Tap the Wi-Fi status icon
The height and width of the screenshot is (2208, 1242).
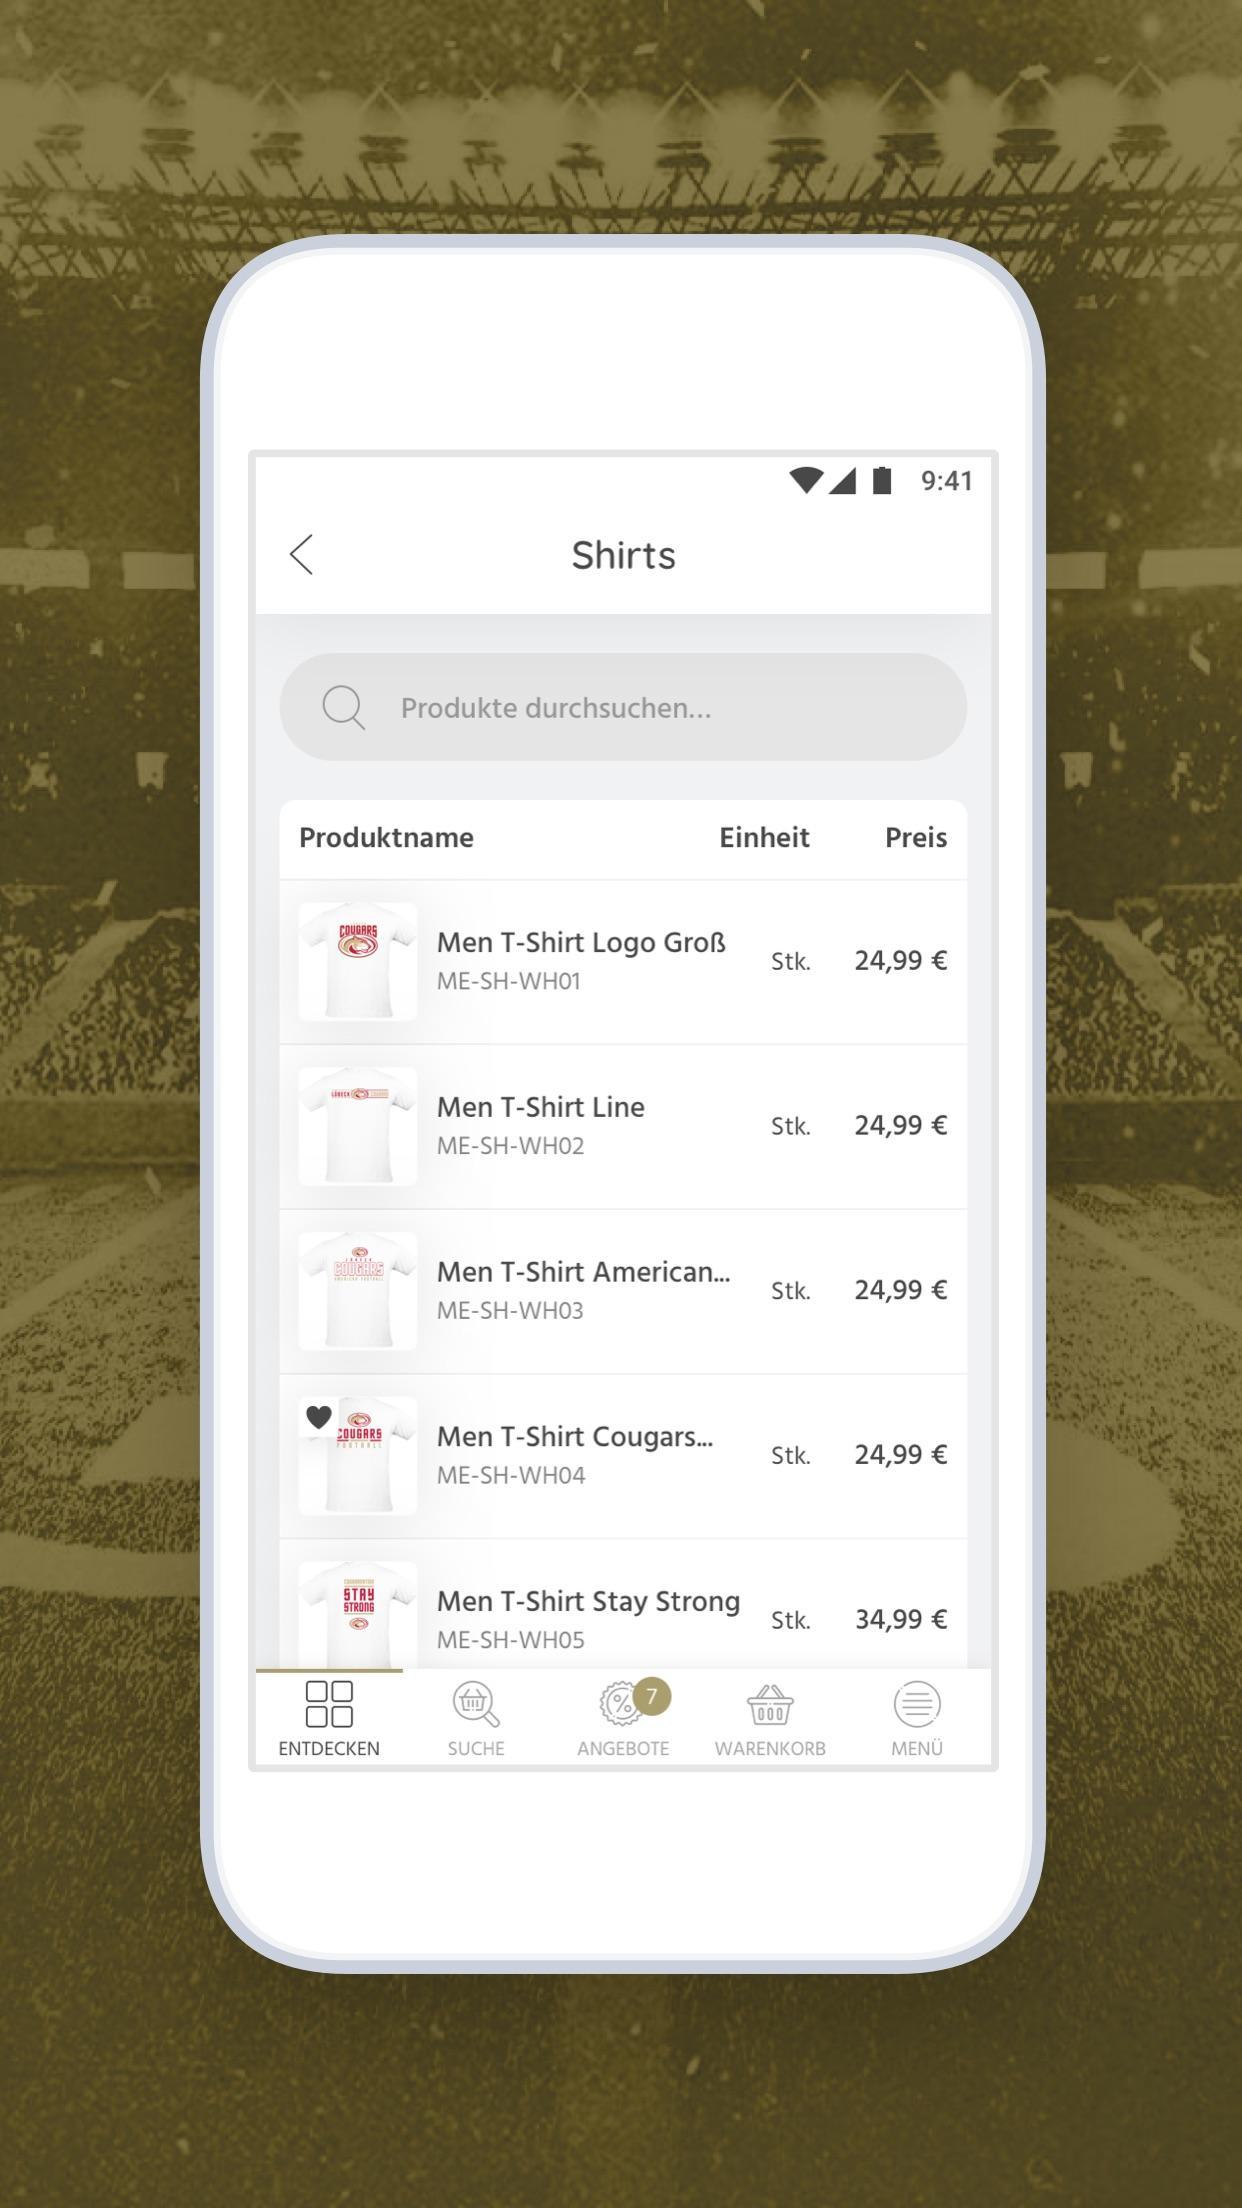tap(806, 480)
